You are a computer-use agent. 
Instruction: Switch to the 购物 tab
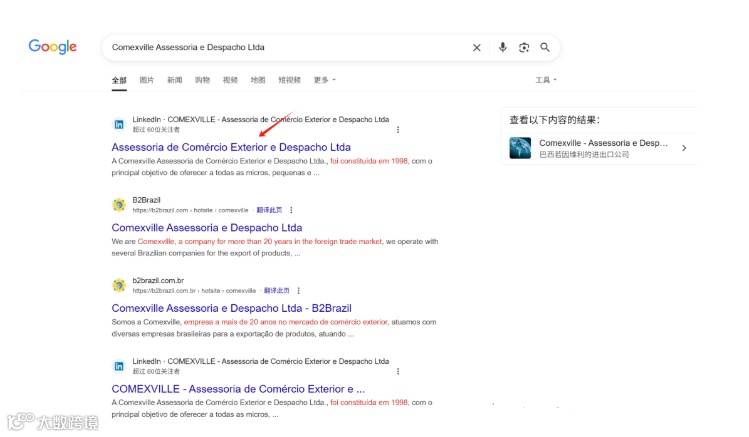[x=202, y=80]
